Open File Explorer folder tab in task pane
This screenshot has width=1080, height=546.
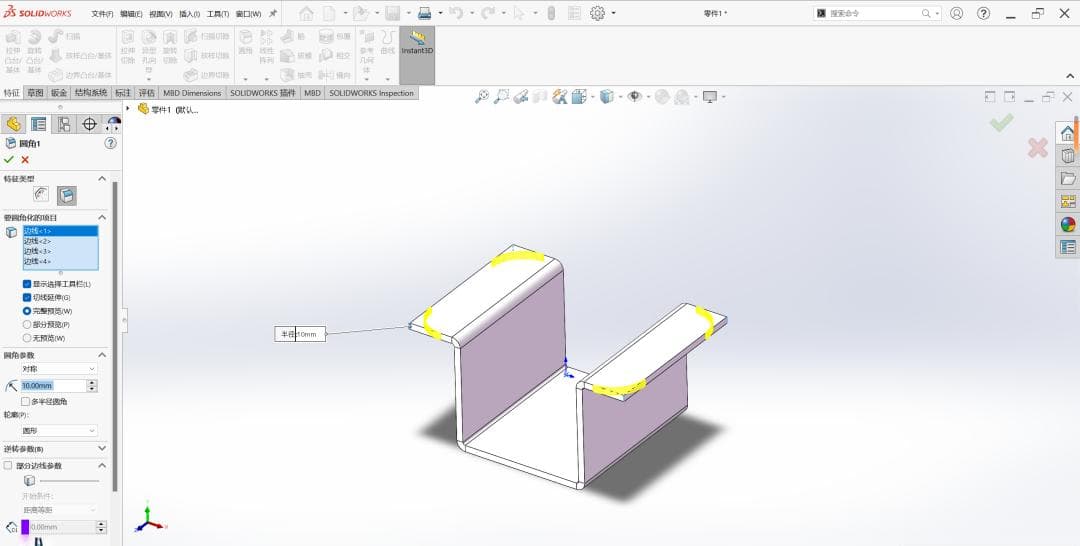click(1067, 178)
